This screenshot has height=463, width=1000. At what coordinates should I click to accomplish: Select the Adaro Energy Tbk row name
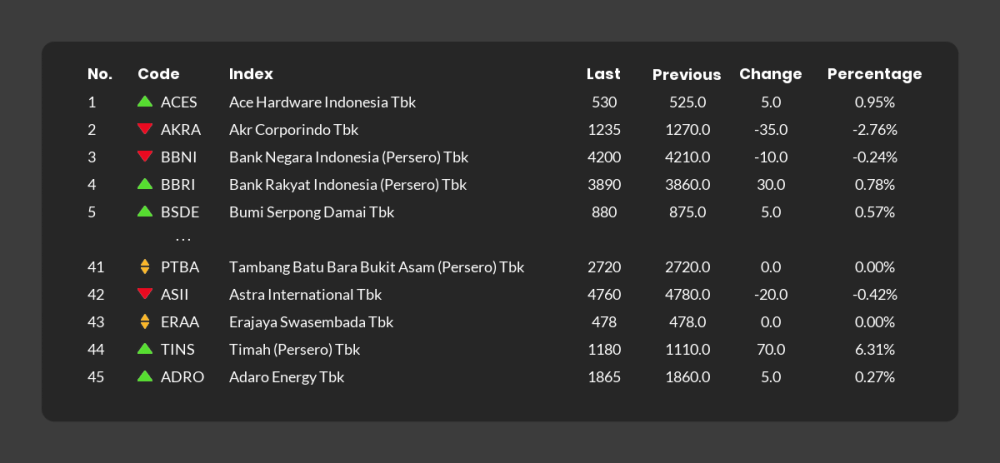pos(286,377)
